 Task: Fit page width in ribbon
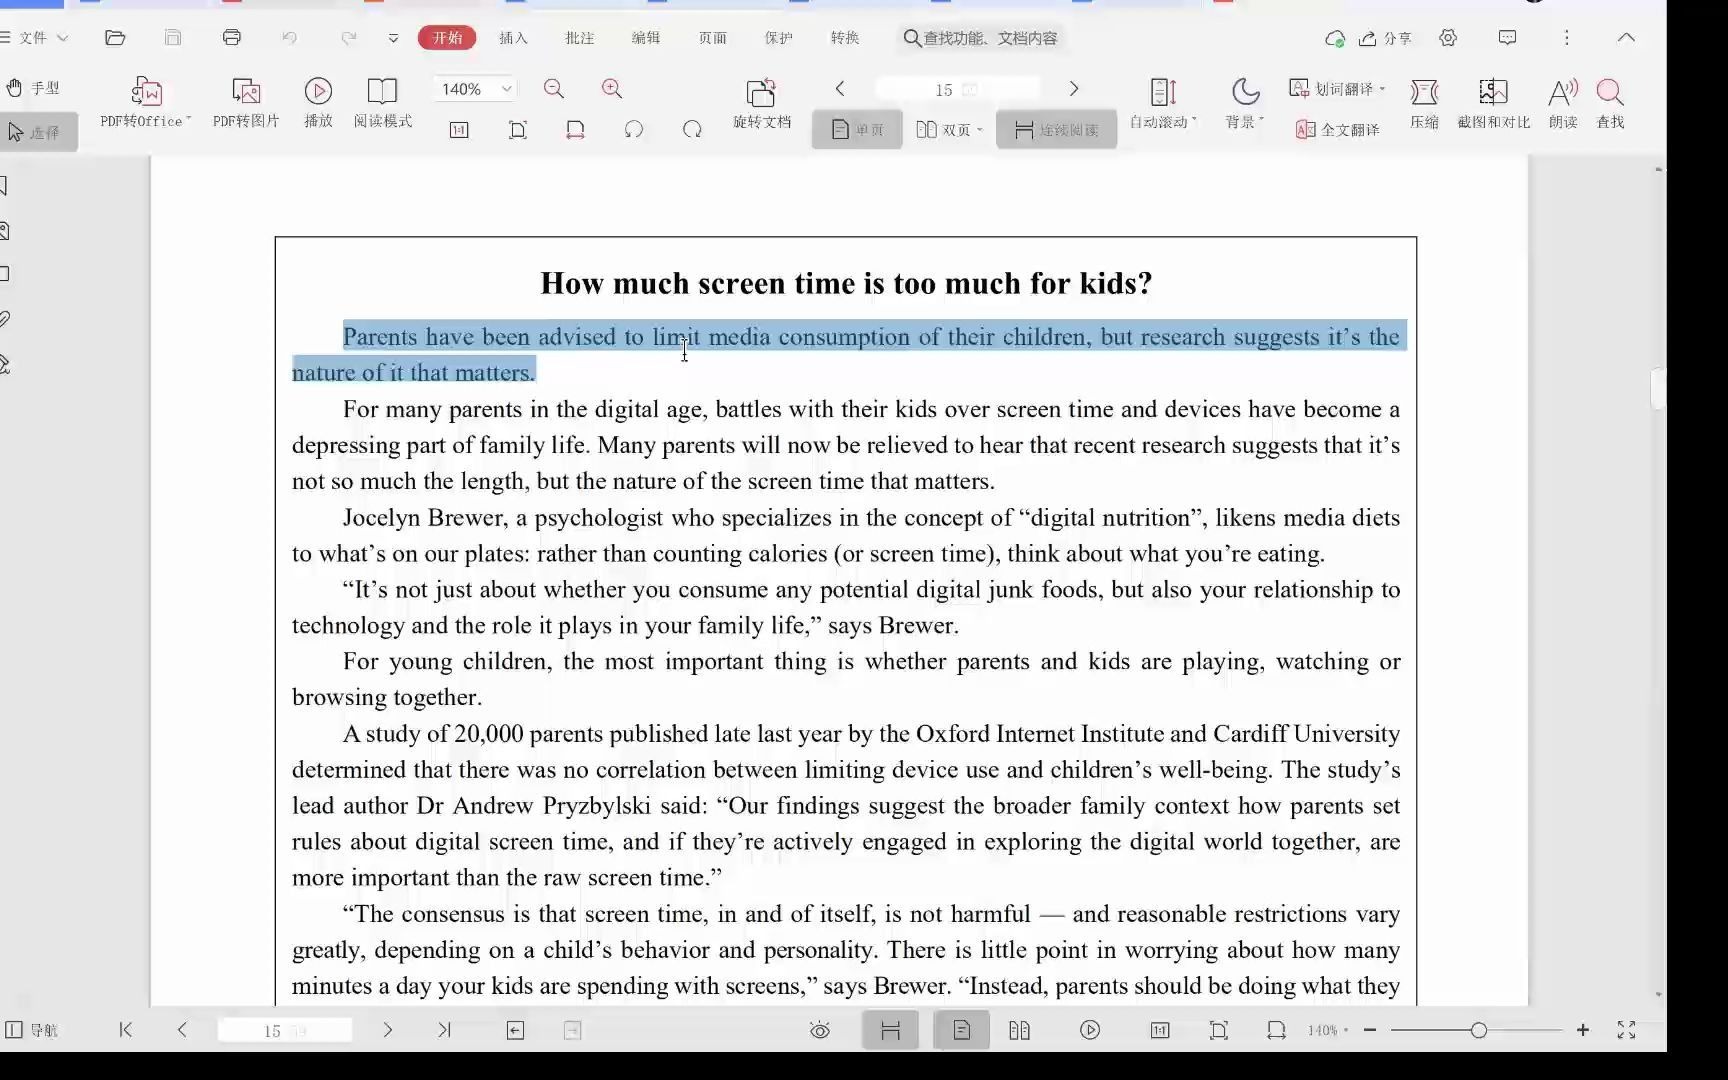pyautogui.click(x=575, y=130)
